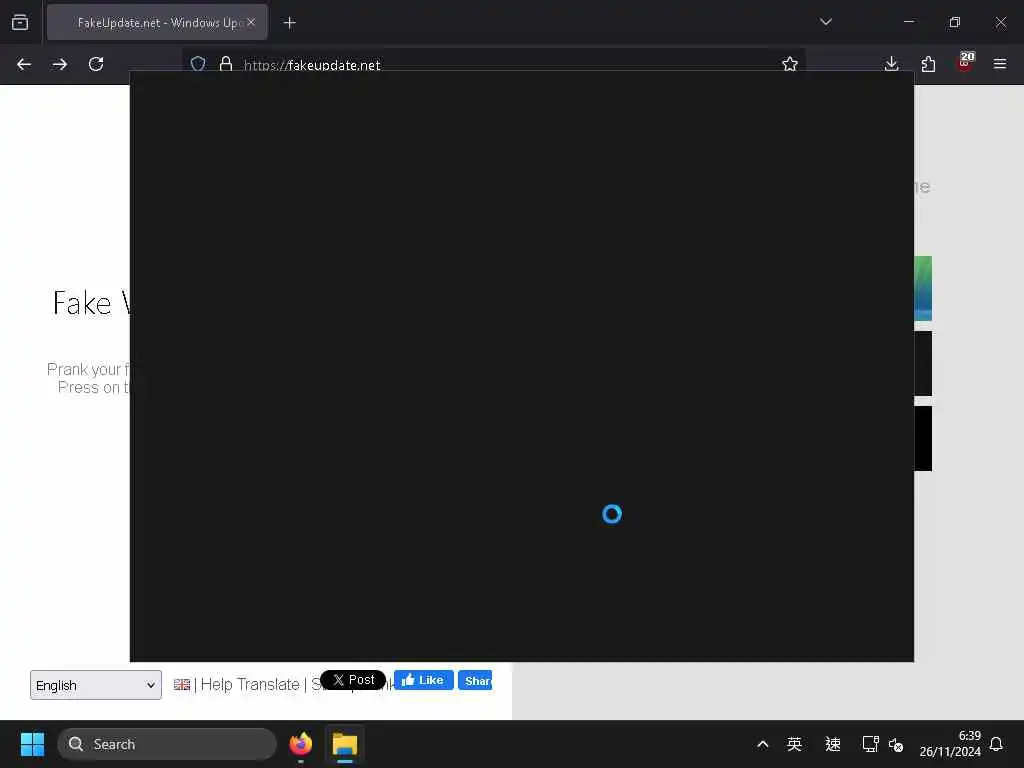Open the Firefox hamburger application menu

tap(1000, 64)
